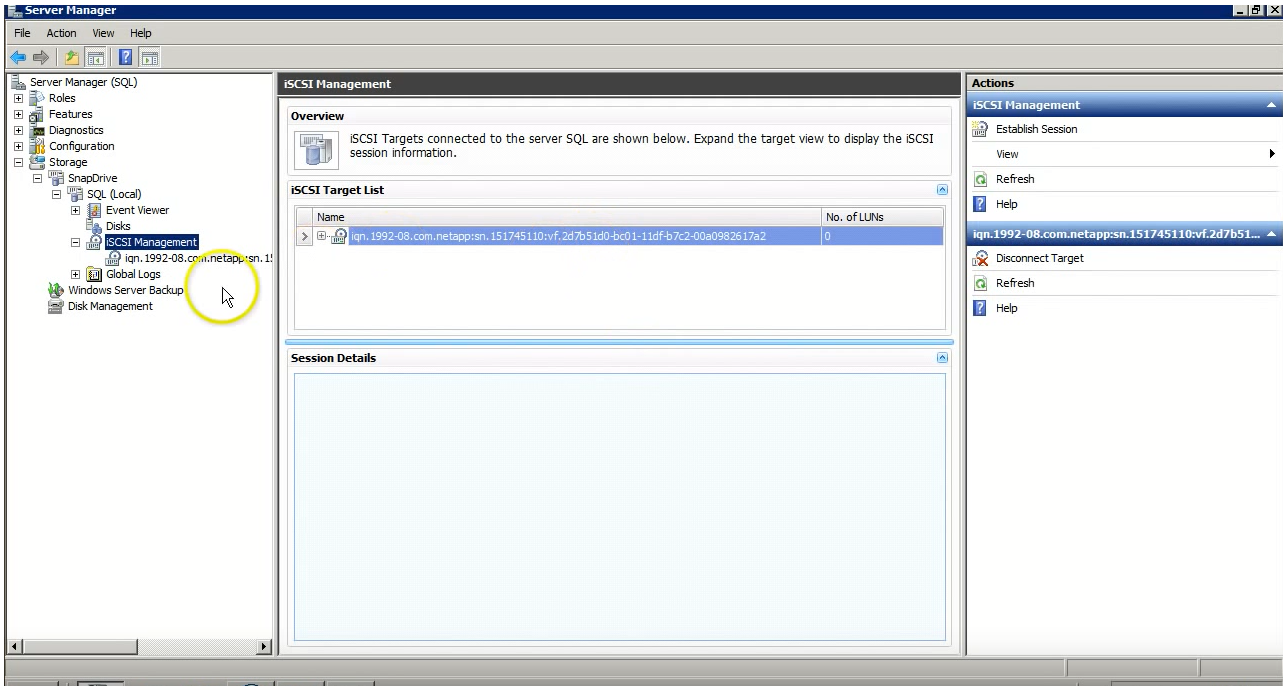Sort by the No. of LUNs column header
This screenshot has height=686, width=1283.
tap(883, 216)
